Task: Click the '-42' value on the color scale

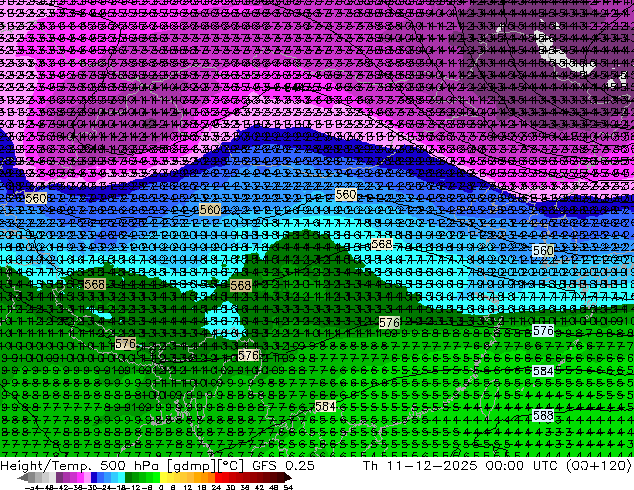Action: pos(63,487)
